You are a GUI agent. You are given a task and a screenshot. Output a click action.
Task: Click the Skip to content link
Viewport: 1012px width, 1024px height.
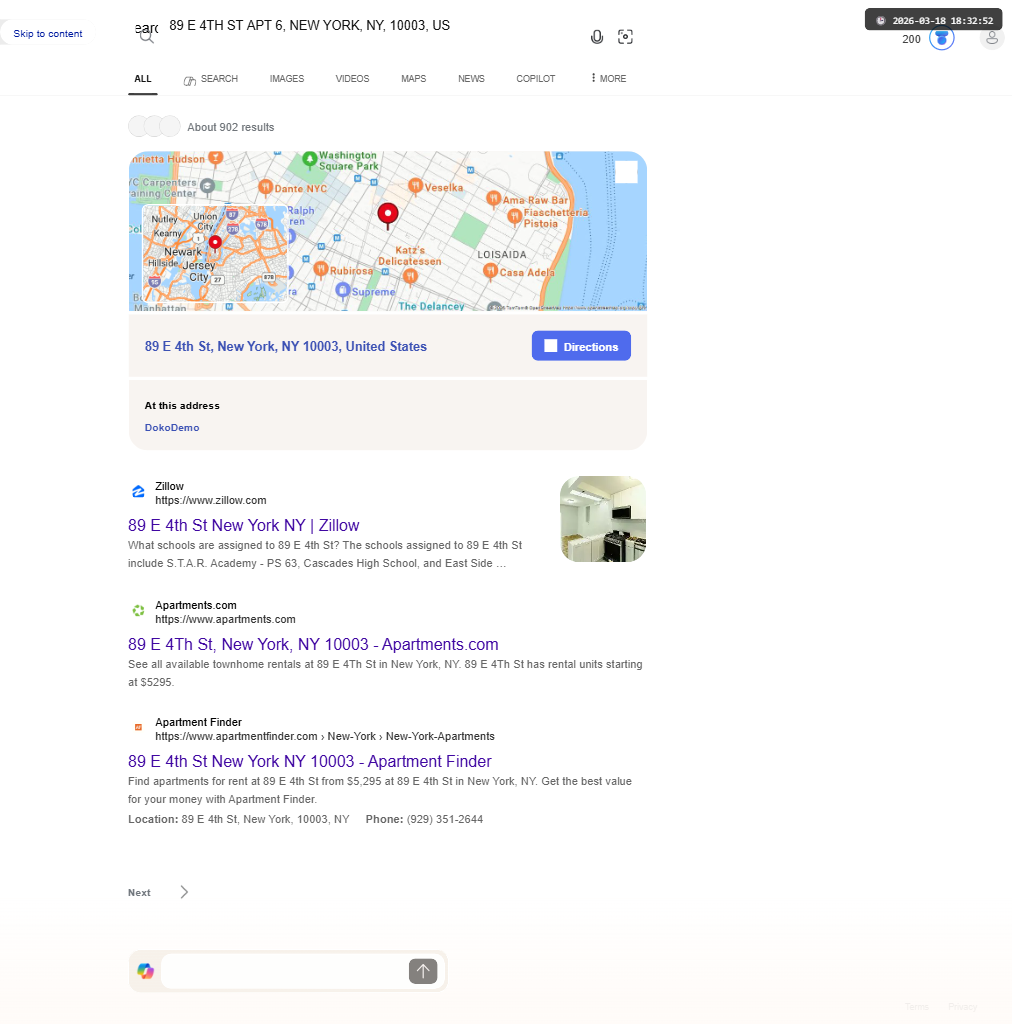click(48, 33)
